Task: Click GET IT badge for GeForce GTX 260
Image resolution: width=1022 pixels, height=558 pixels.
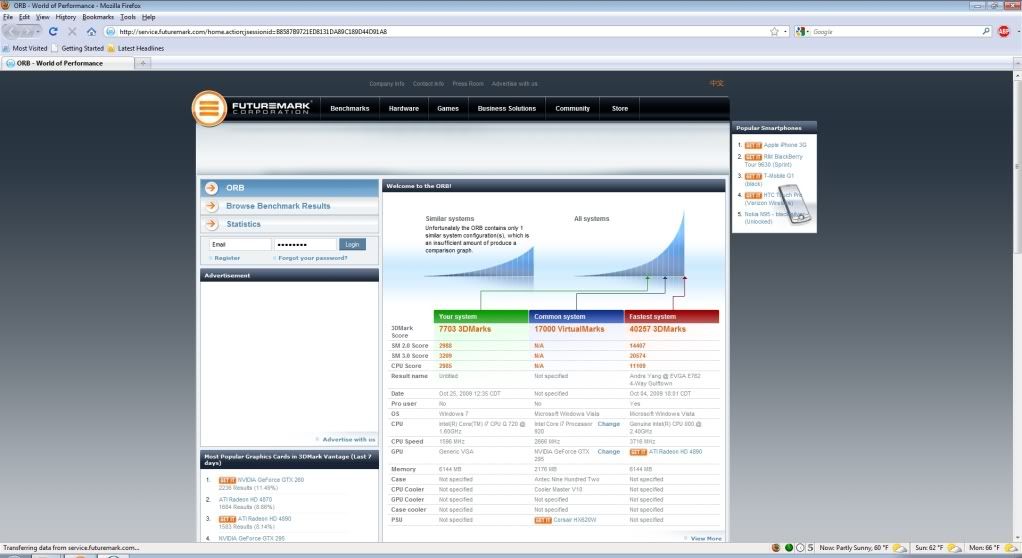Action: pyautogui.click(x=227, y=480)
